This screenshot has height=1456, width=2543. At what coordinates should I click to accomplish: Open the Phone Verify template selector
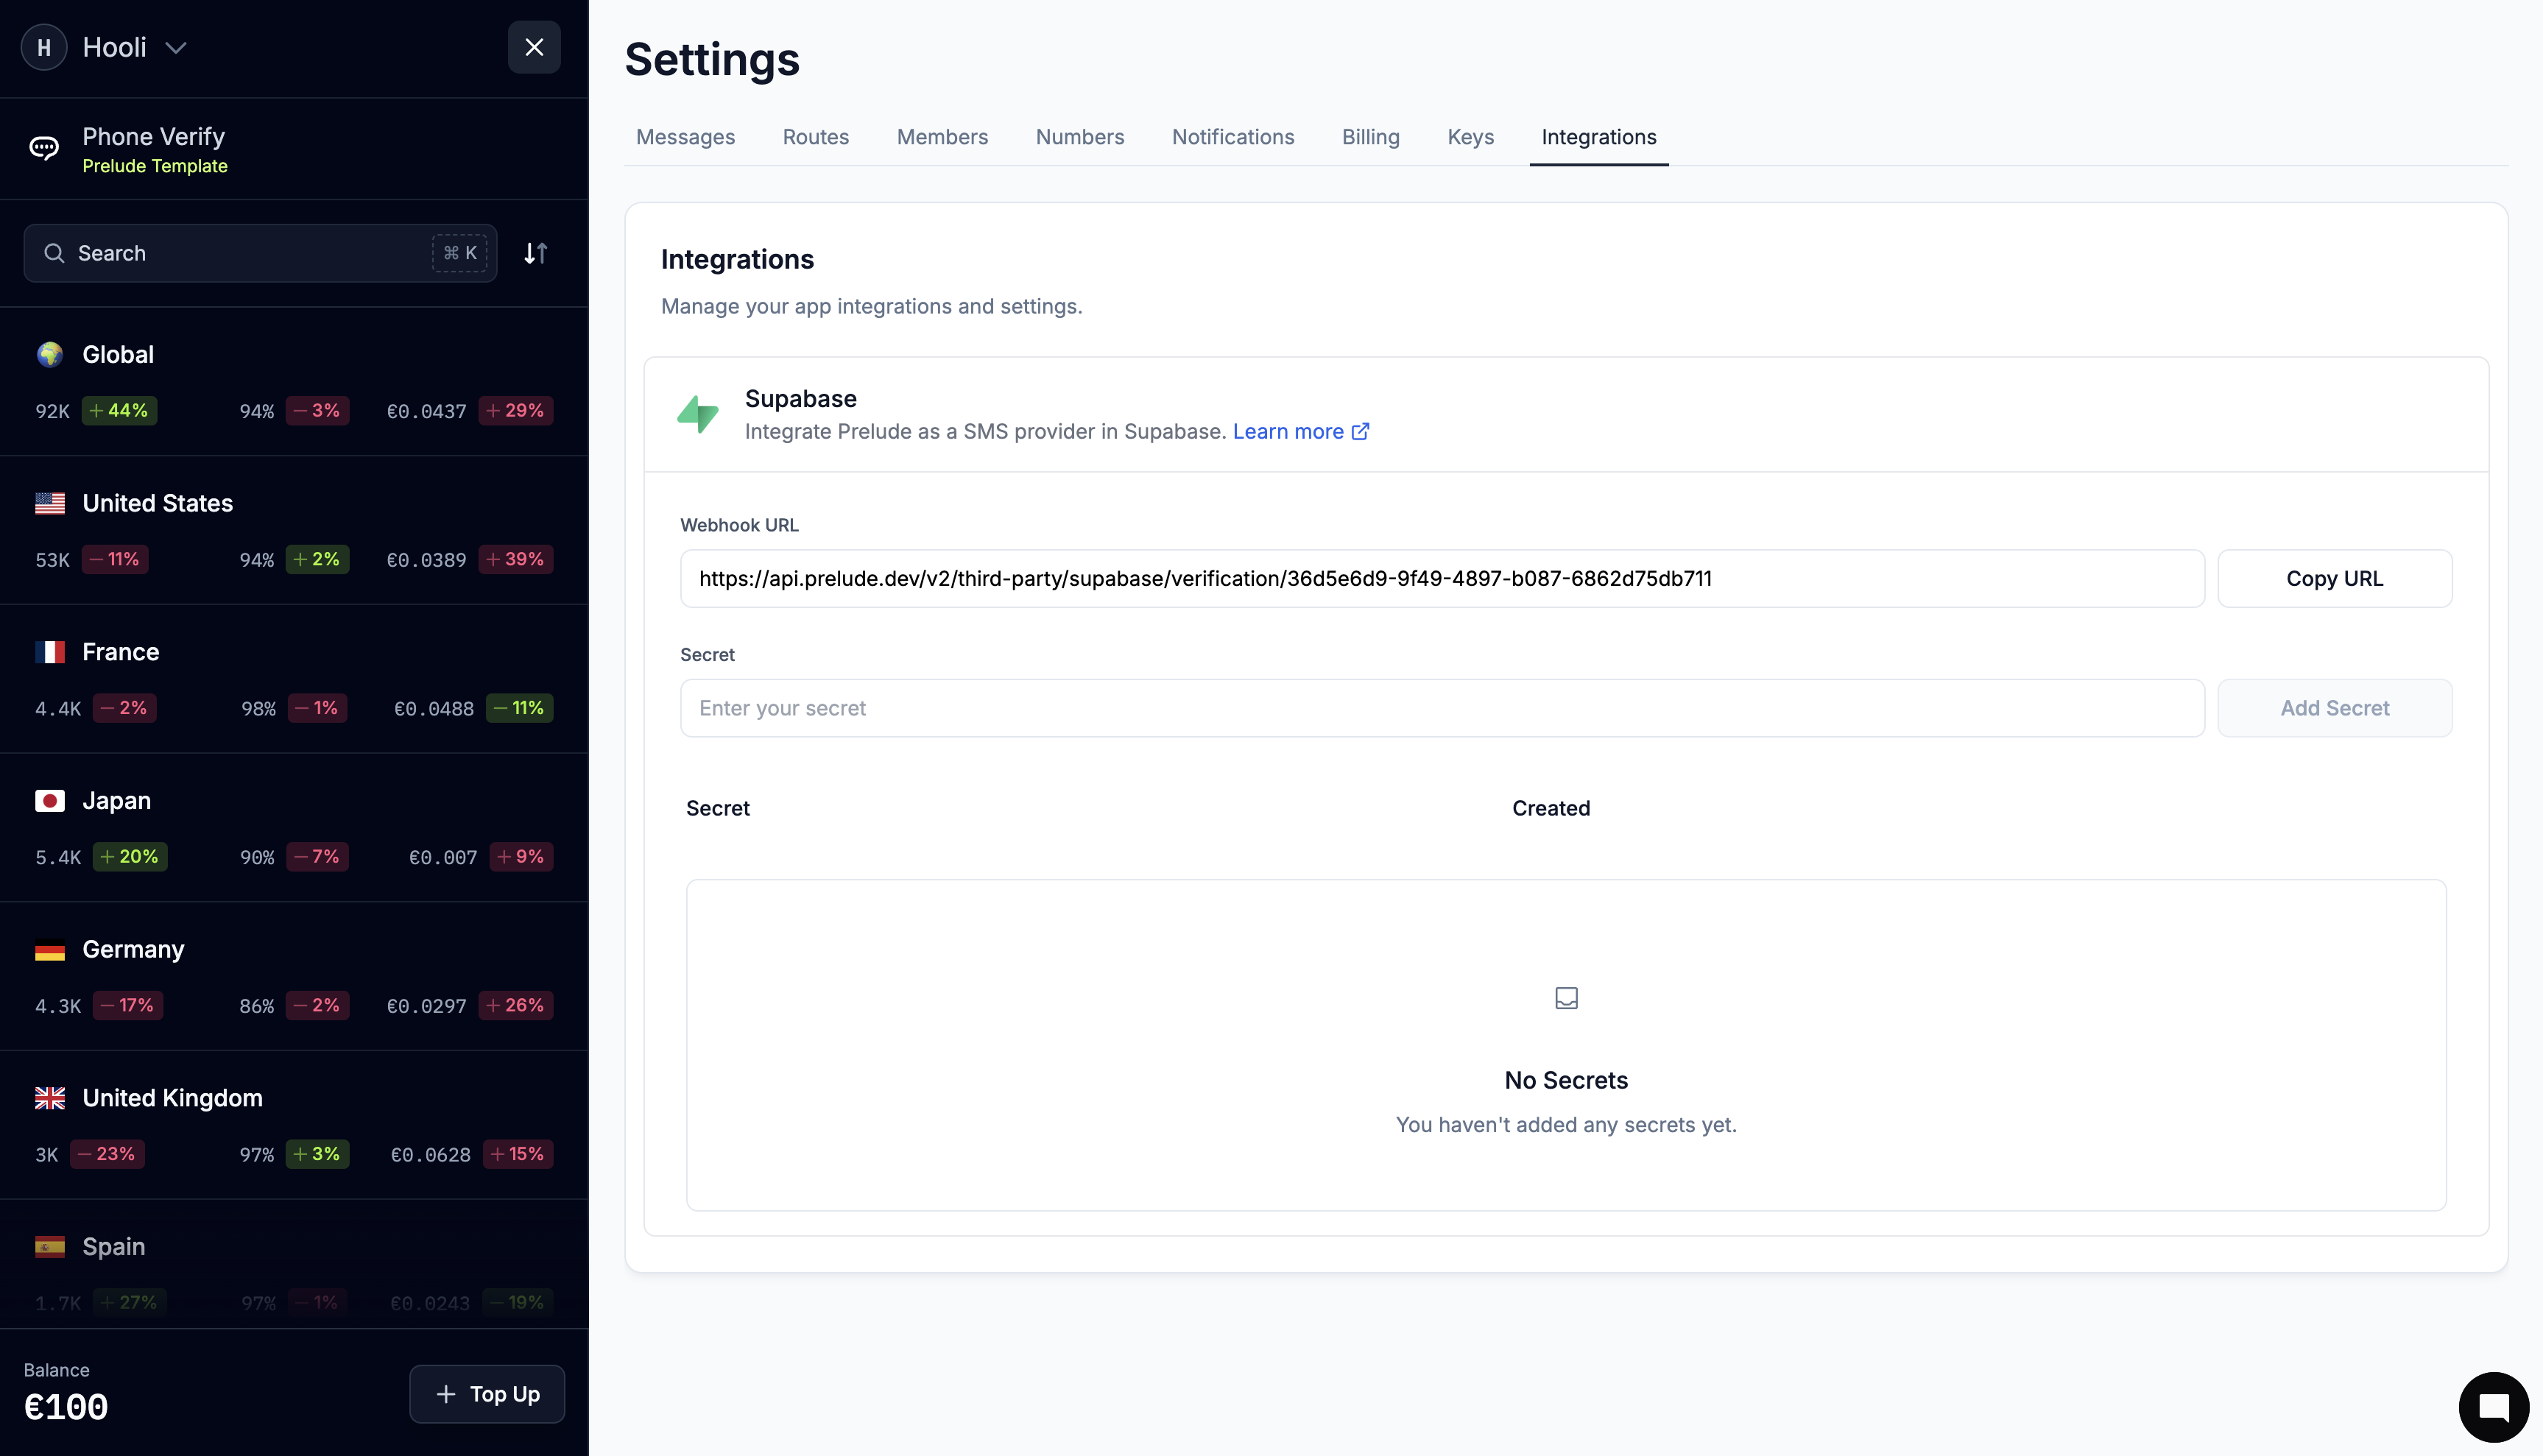tap(154, 149)
